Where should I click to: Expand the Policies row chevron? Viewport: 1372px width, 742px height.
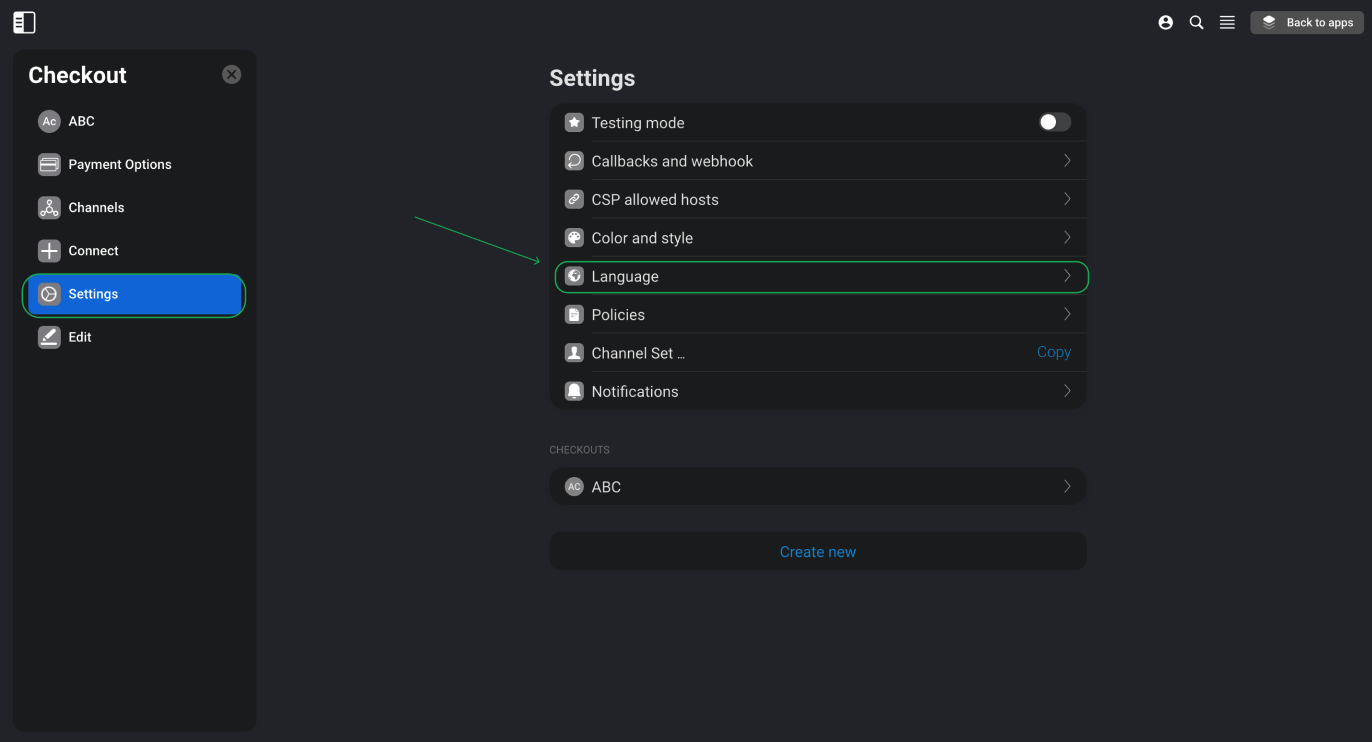(x=1067, y=314)
